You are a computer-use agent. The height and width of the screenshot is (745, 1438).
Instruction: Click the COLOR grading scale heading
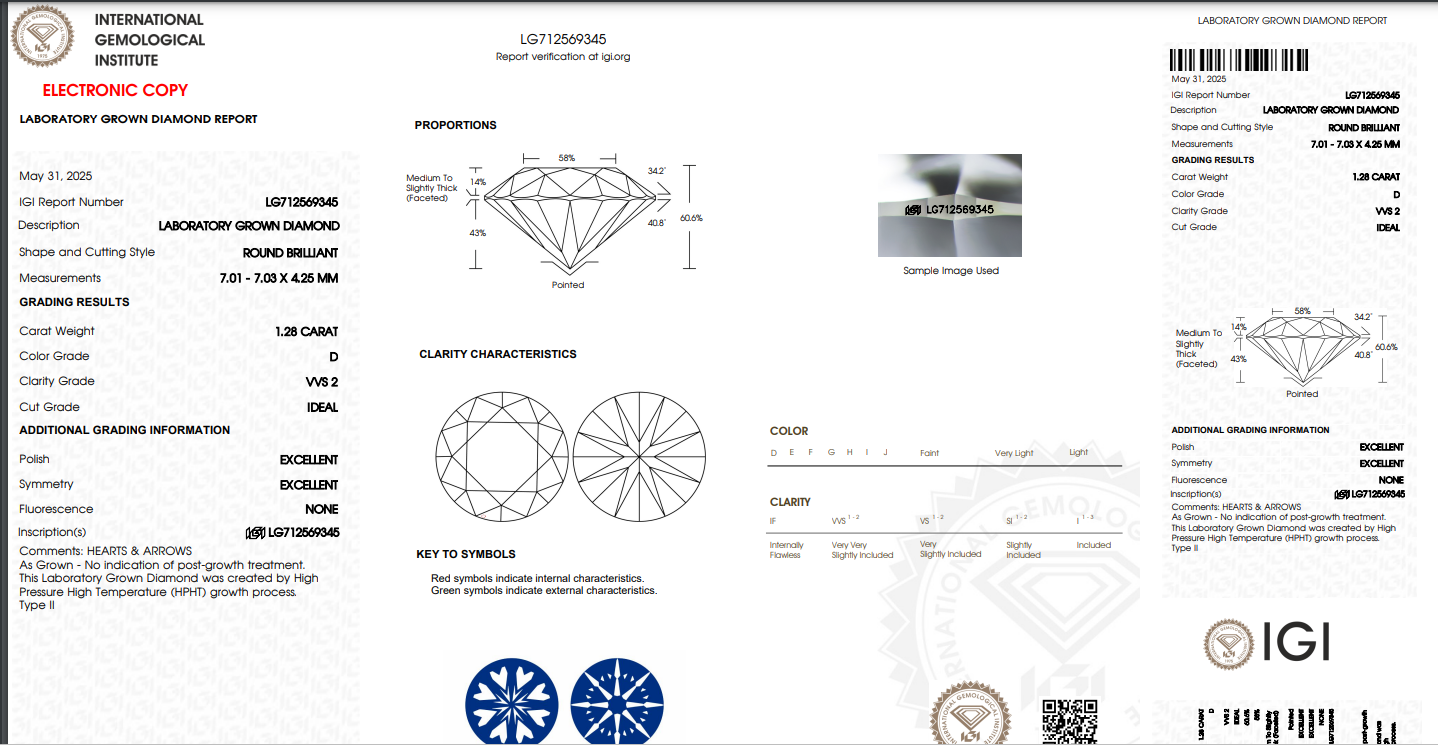[x=789, y=431]
